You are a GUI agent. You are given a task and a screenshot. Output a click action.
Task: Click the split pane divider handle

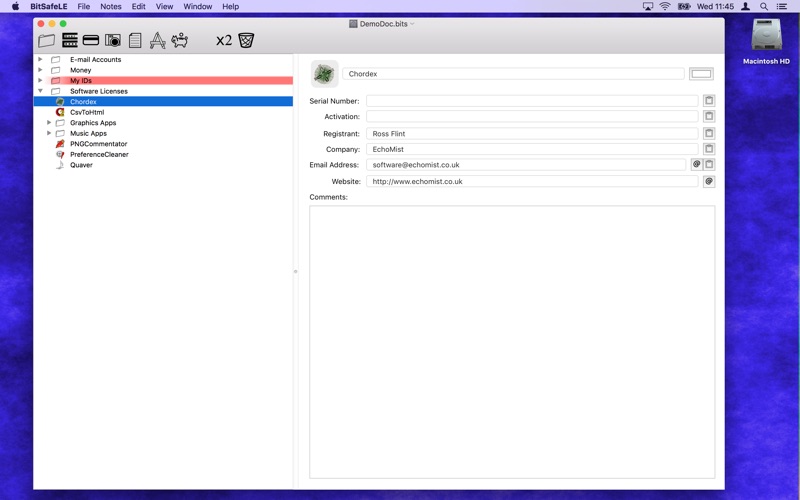pos(295,271)
